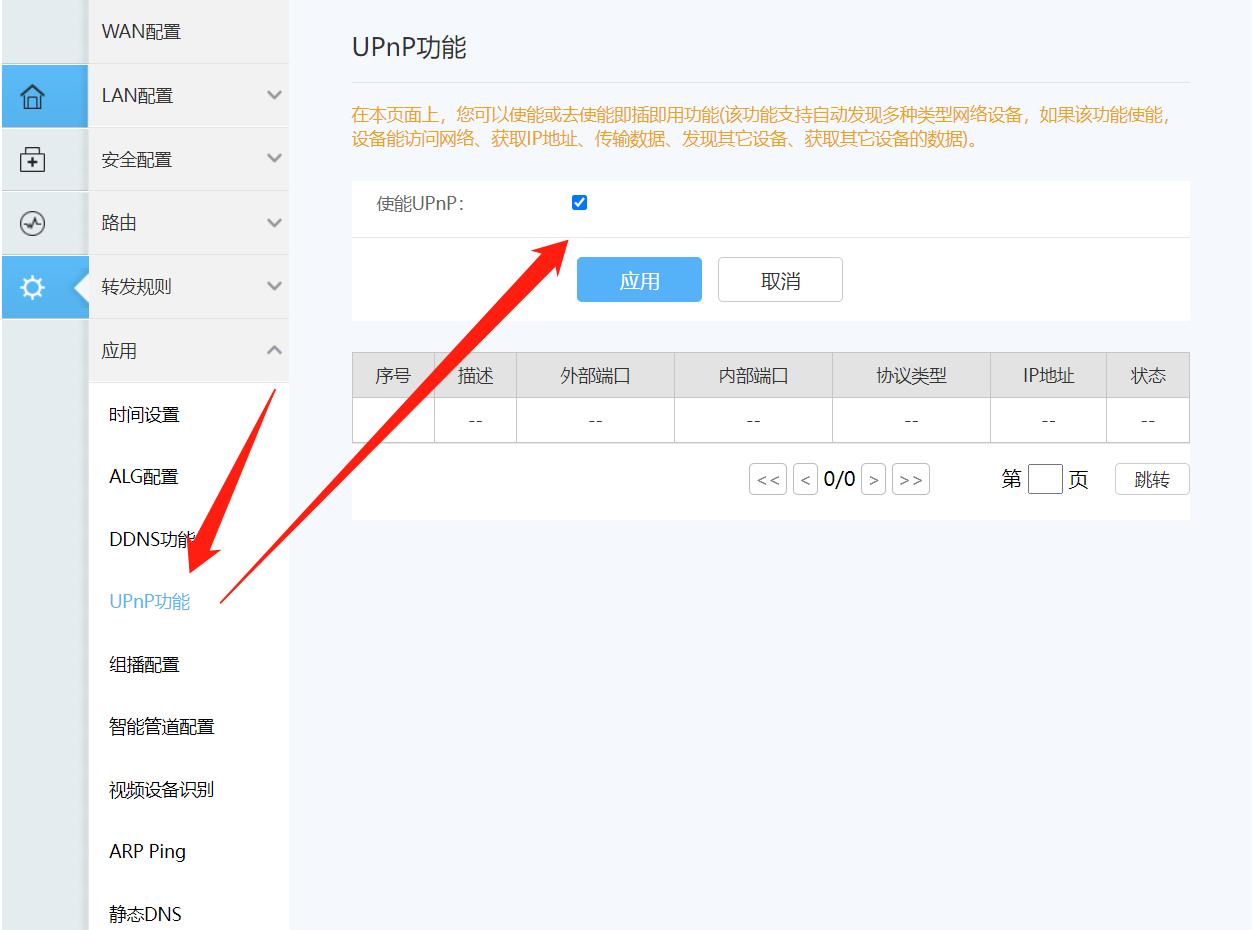Image resolution: width=1255 pixels, height=930 pixels.
Task: Collapse the 应用 menu section
Action: 189,351
